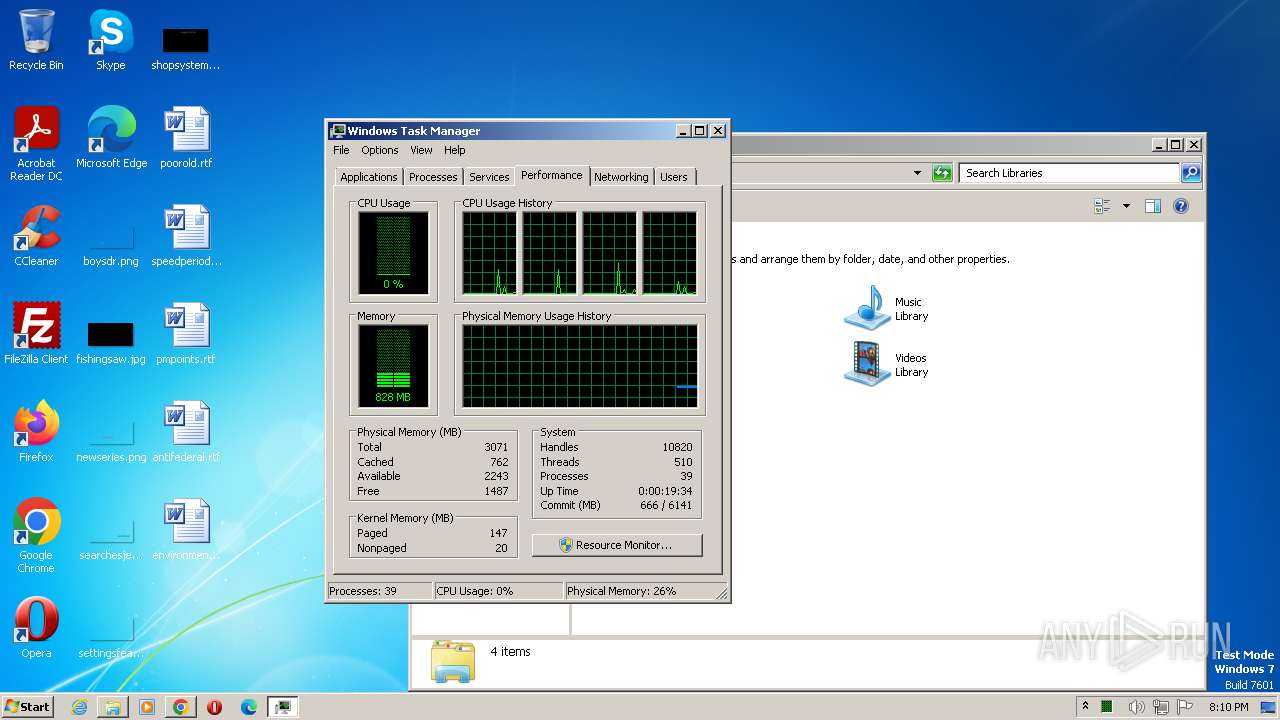Switch to the Networking tab
Image resolution: width=1280 pixels, height=720 pixels.
tap(621, 177)
